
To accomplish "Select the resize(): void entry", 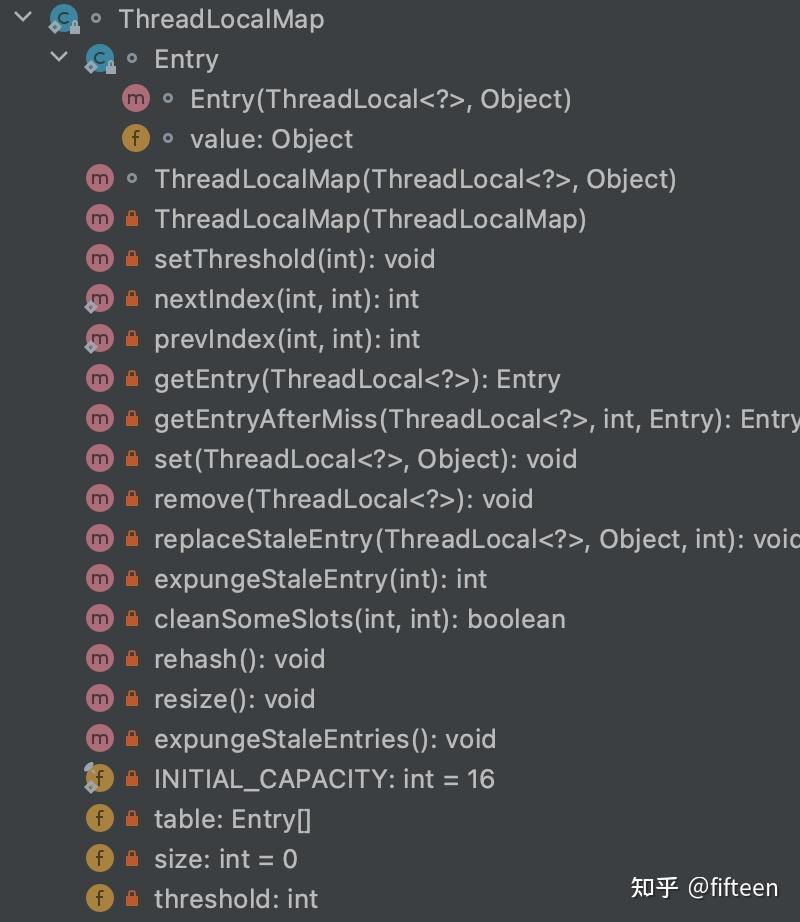I will click(234, 698).
